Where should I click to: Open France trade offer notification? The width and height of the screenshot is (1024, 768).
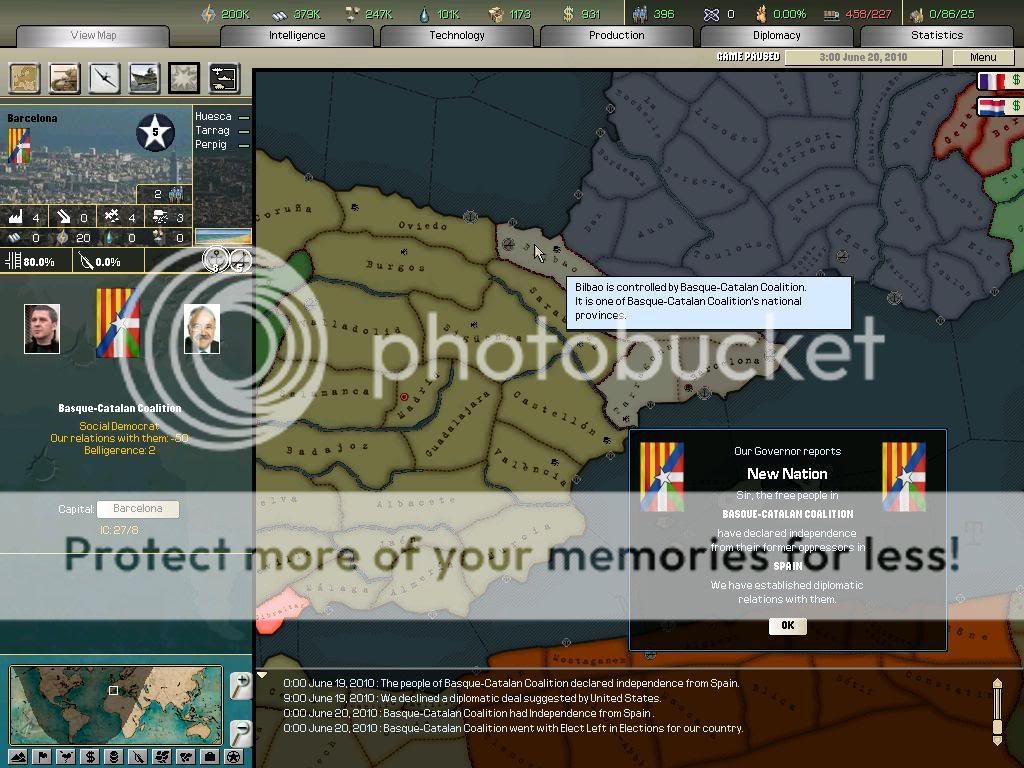(1000, 81)
